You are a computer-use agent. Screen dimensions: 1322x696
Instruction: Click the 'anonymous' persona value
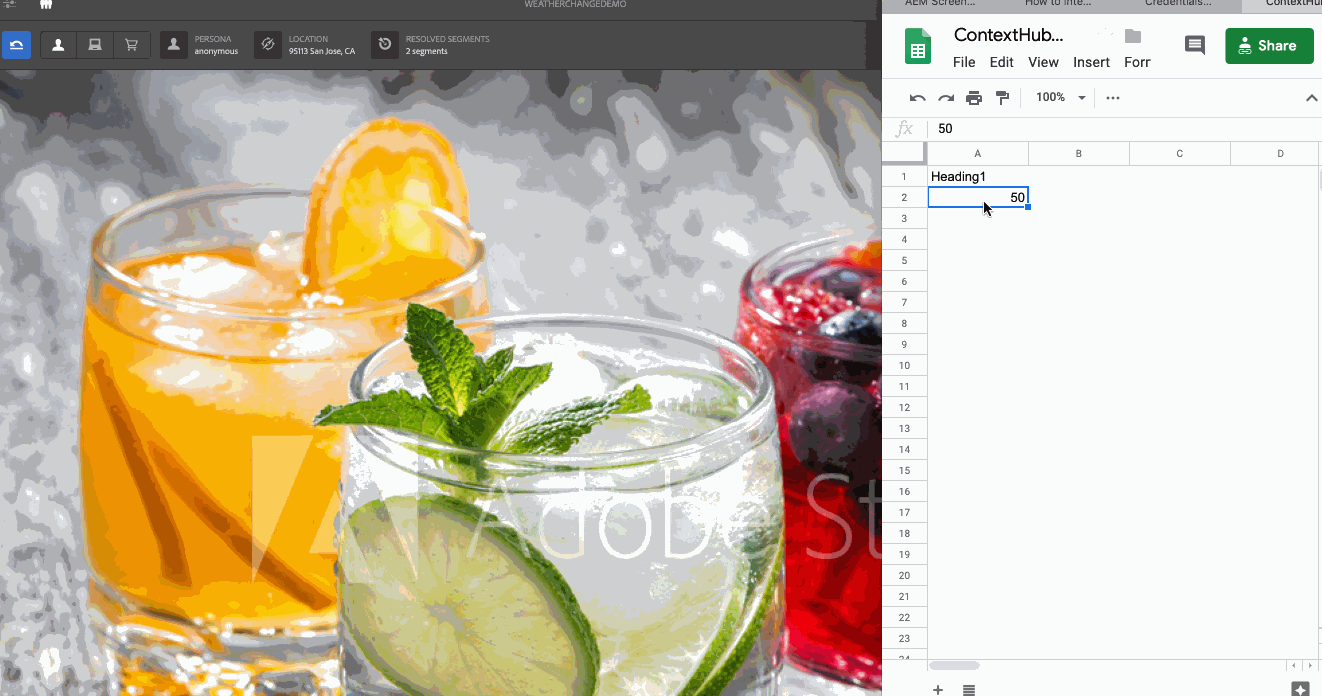point(216,51)
